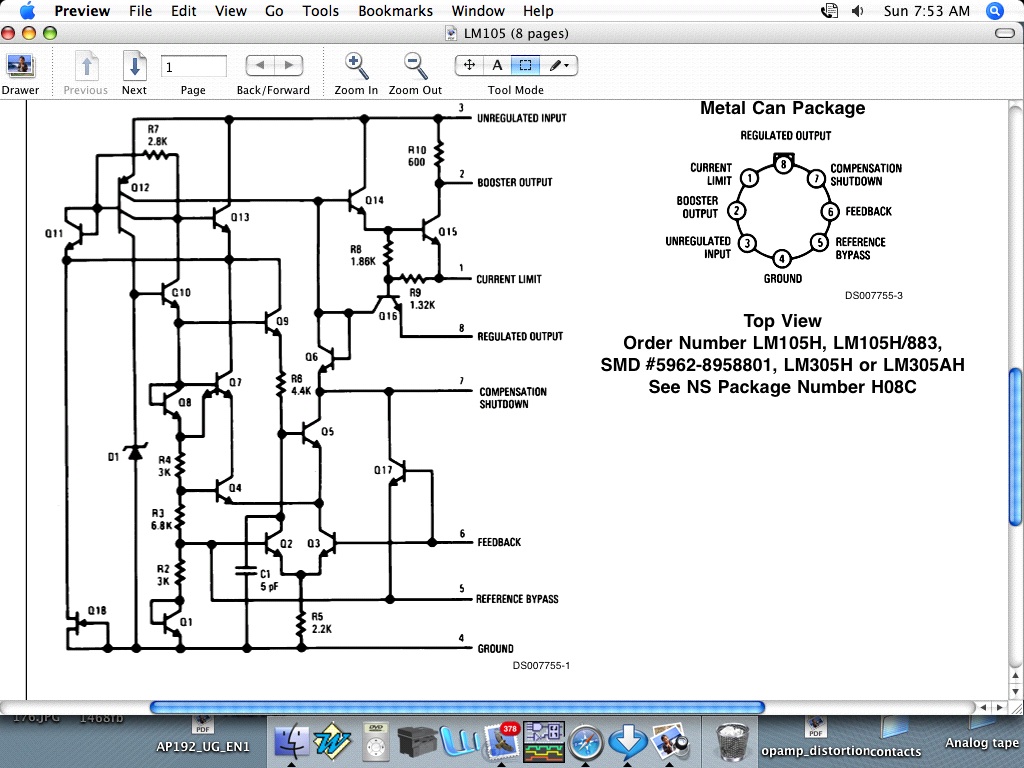Screen dimensions: 1024x768
Task: Open the Tools menu
Action: pyautogui.click(x=321, y=10)
